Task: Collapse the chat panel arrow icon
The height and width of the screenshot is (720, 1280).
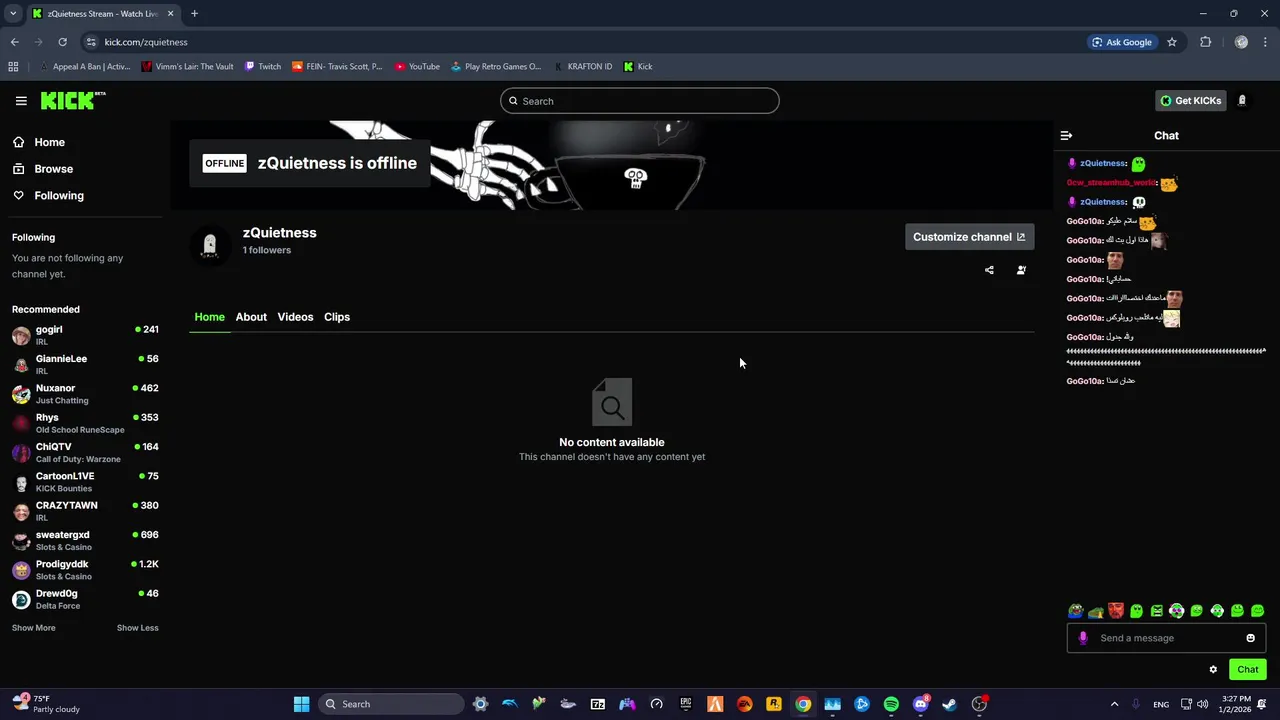Action: [x=1066, y=136]
